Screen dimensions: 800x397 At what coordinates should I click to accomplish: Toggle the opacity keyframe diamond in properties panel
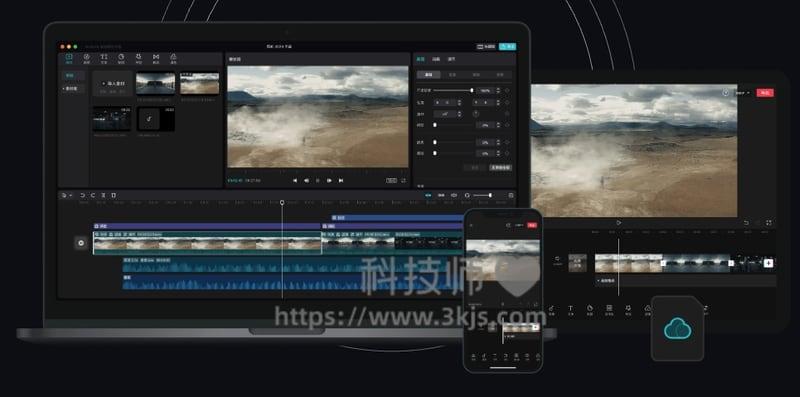pos(507,90)
